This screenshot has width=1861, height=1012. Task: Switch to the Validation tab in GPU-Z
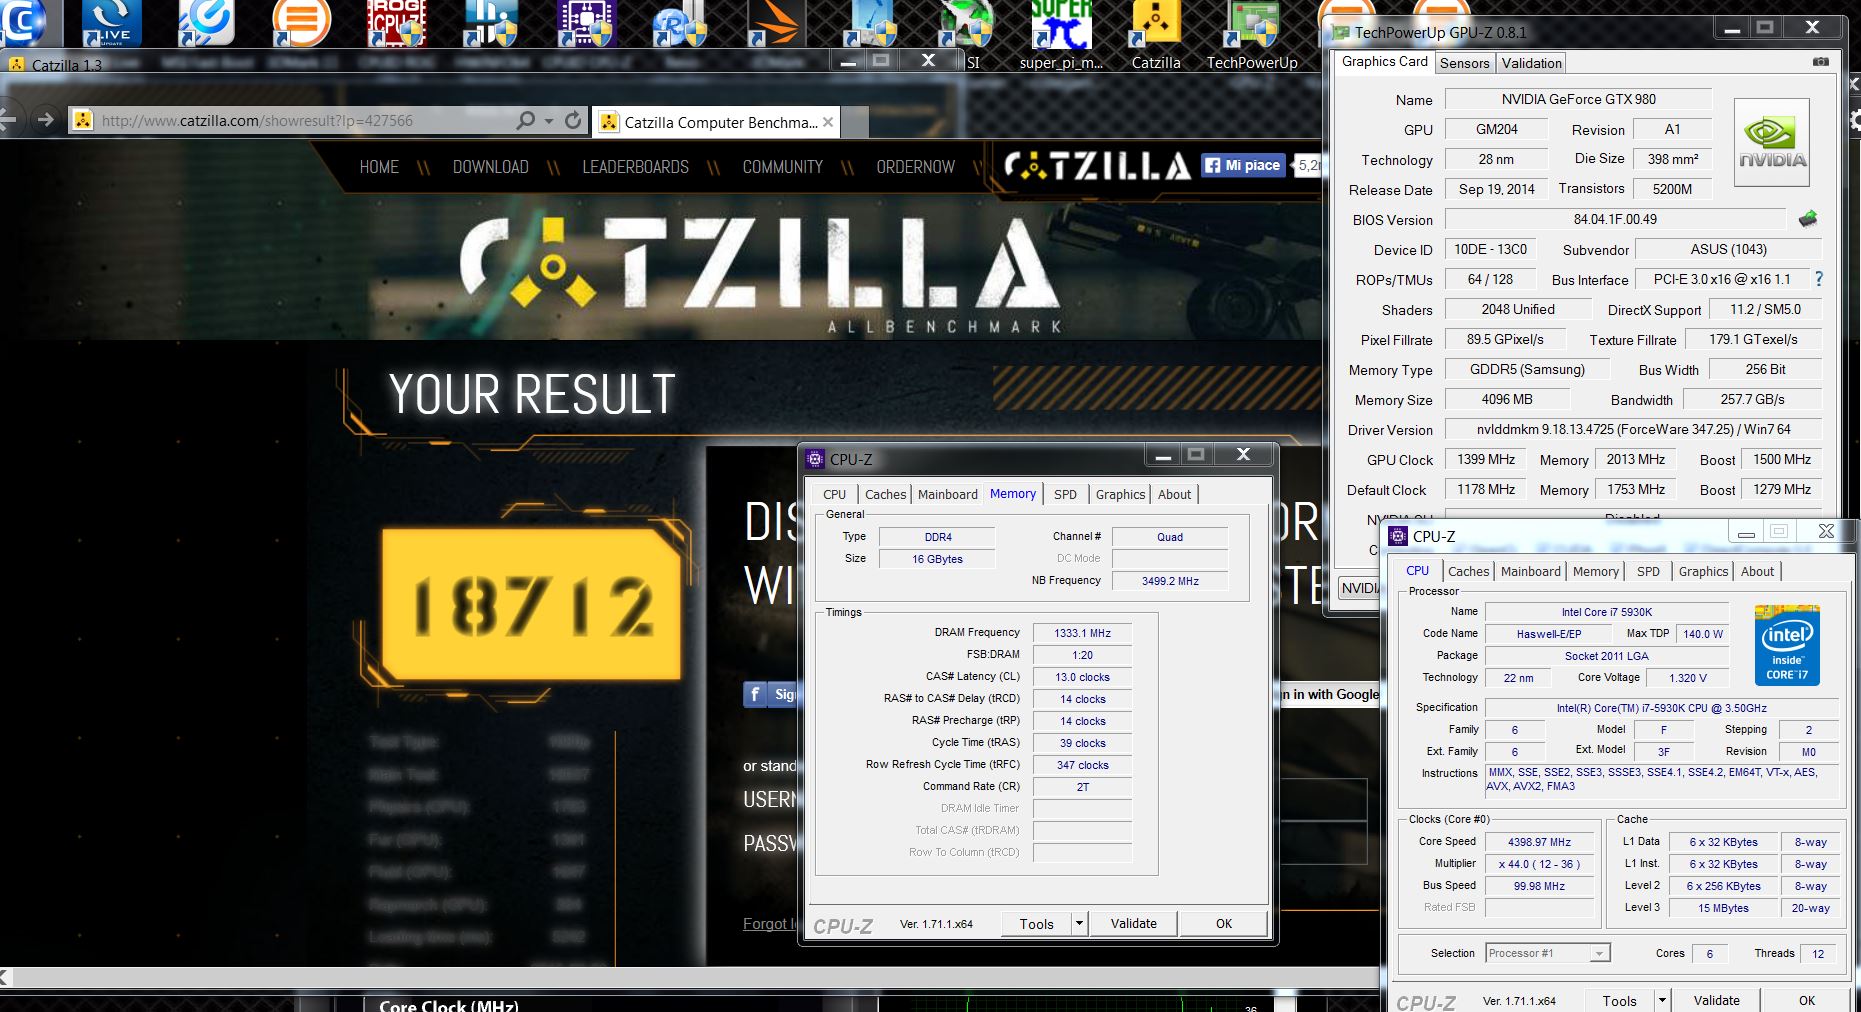point(1531,63)
